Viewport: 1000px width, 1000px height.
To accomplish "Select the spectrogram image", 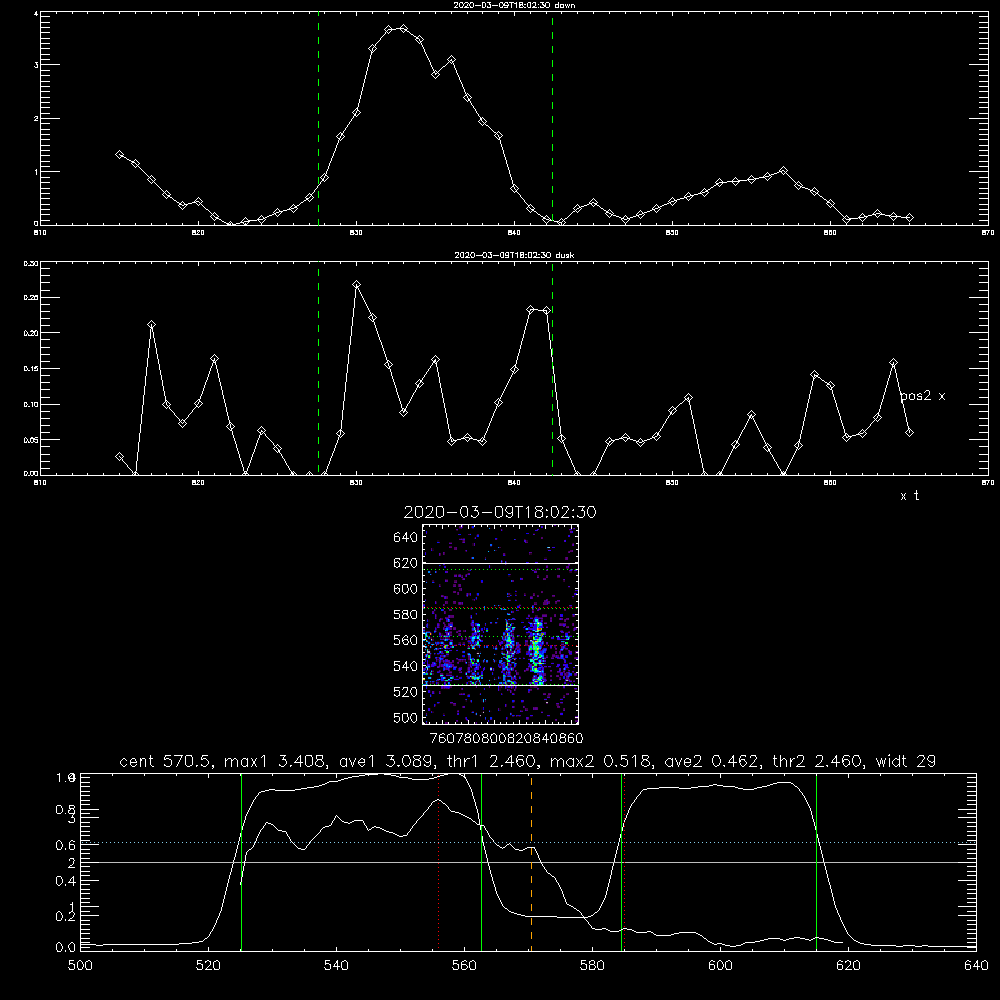I will pos(501,624).
